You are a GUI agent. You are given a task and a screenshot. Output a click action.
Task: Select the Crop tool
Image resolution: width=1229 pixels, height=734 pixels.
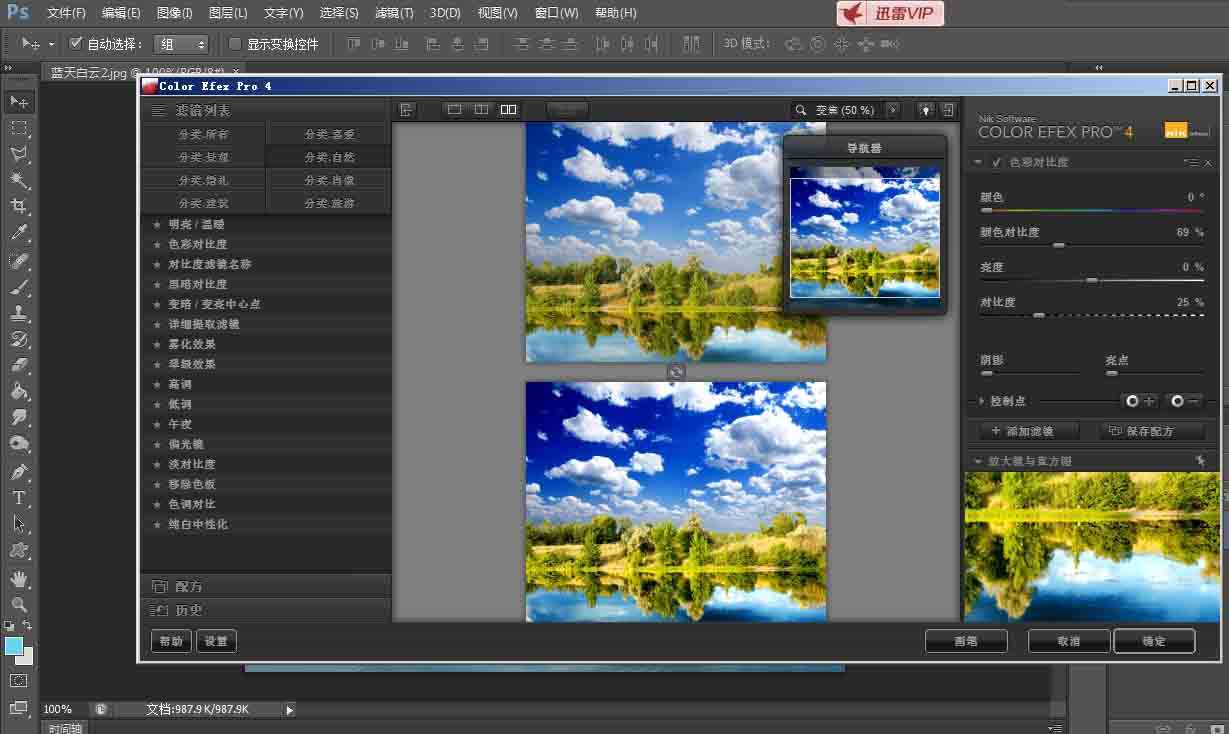(x=18, y=206)
